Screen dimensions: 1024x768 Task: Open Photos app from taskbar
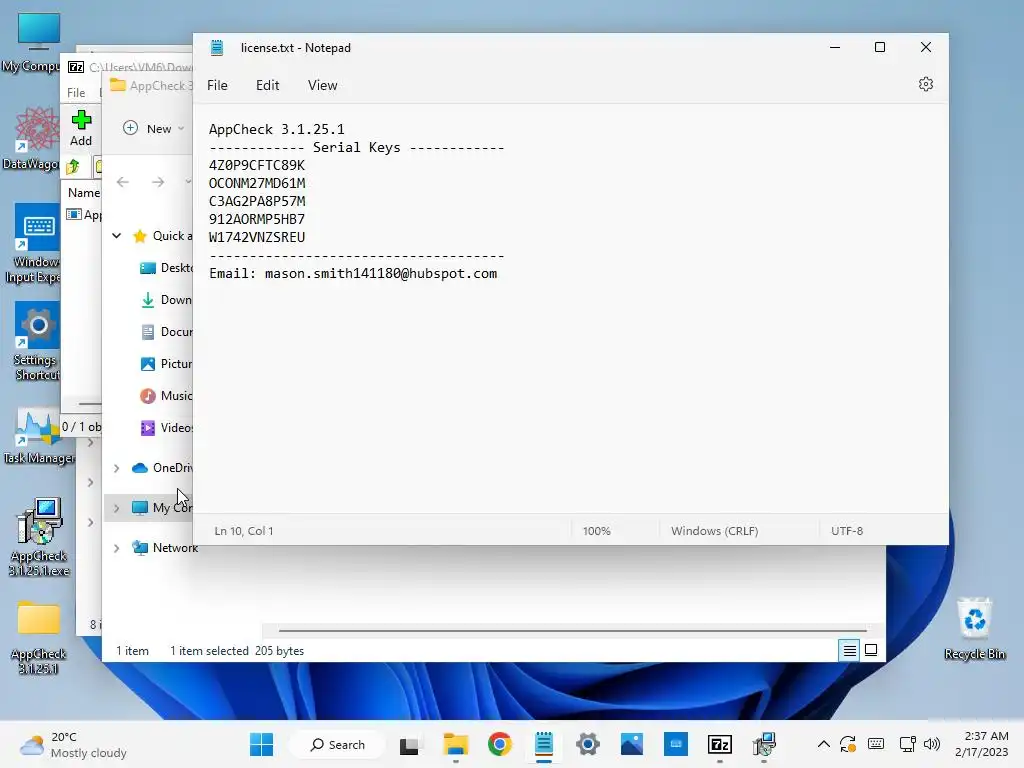pos(632,744)
